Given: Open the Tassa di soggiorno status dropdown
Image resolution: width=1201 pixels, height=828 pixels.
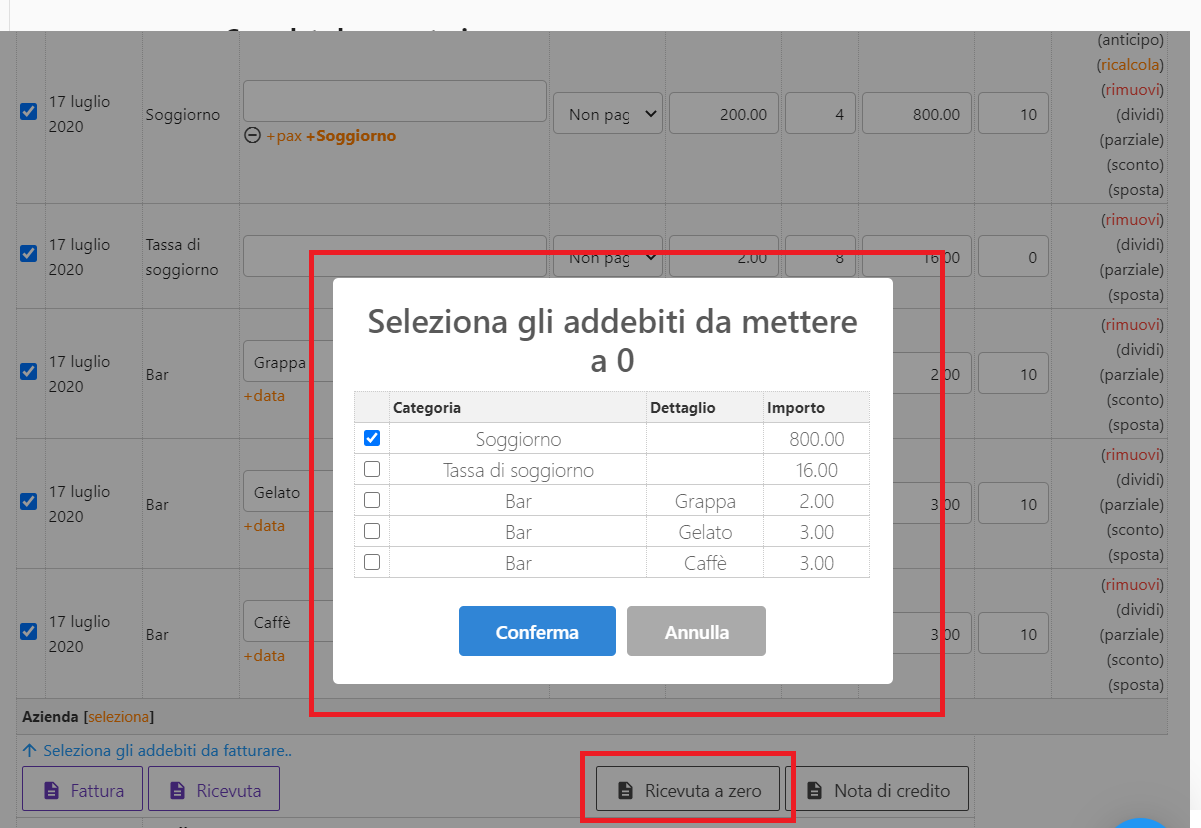Looking at the screenshot, I should coord(608,257).
